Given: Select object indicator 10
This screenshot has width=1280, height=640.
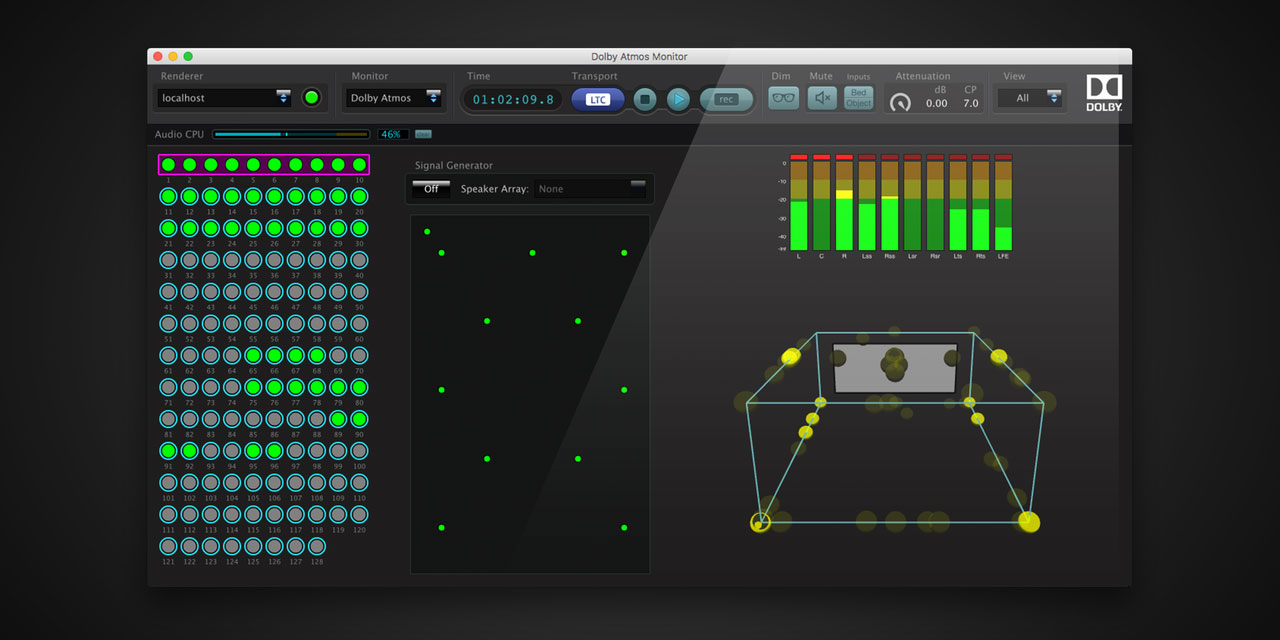Looking at the screenshot, I should pyautogui.click(x=359, y=165).
